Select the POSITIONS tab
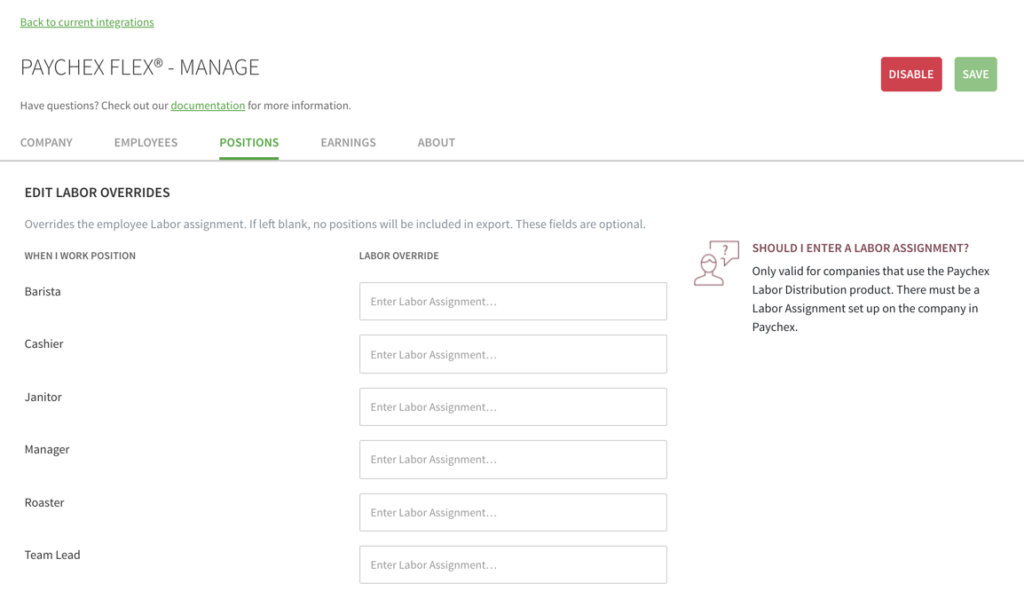The width and height of the screenshot is (1024, 615). click(248, 142)
